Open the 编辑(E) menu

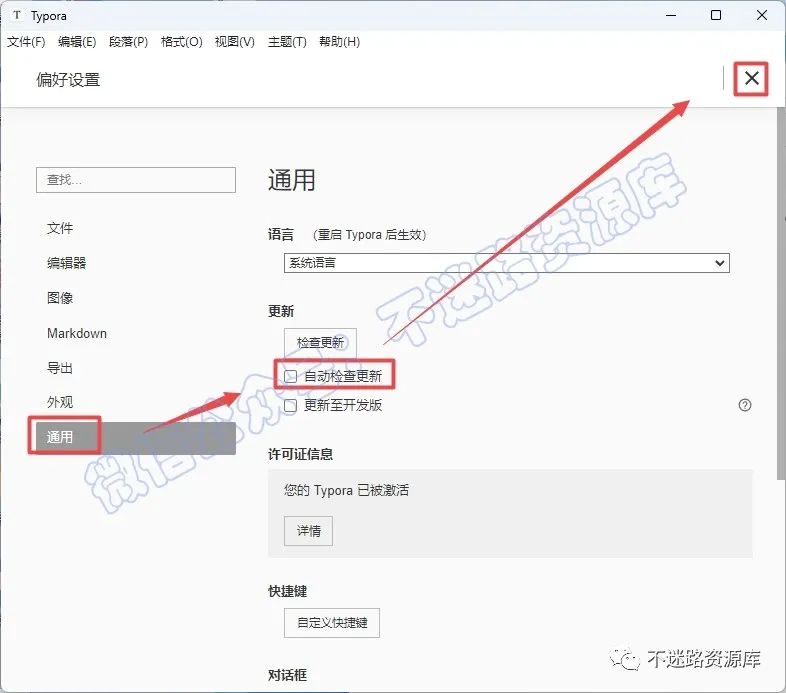pos(77,42)
